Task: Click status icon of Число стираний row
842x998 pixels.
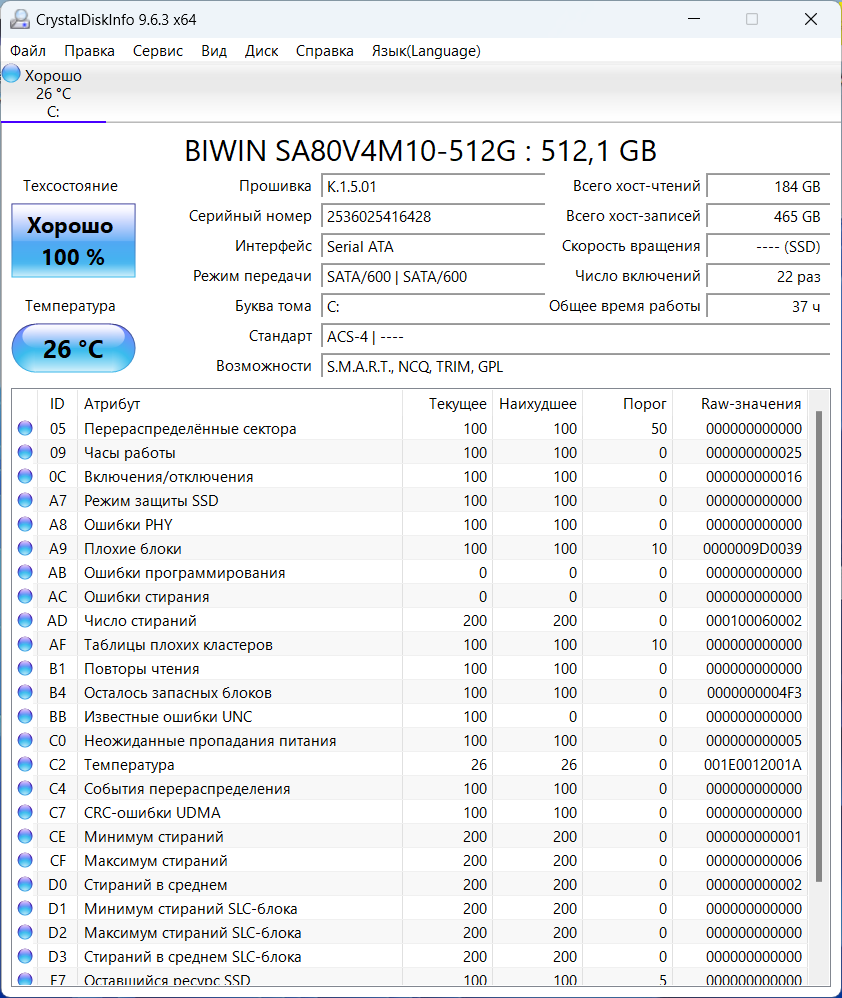Action: point(25,621)
